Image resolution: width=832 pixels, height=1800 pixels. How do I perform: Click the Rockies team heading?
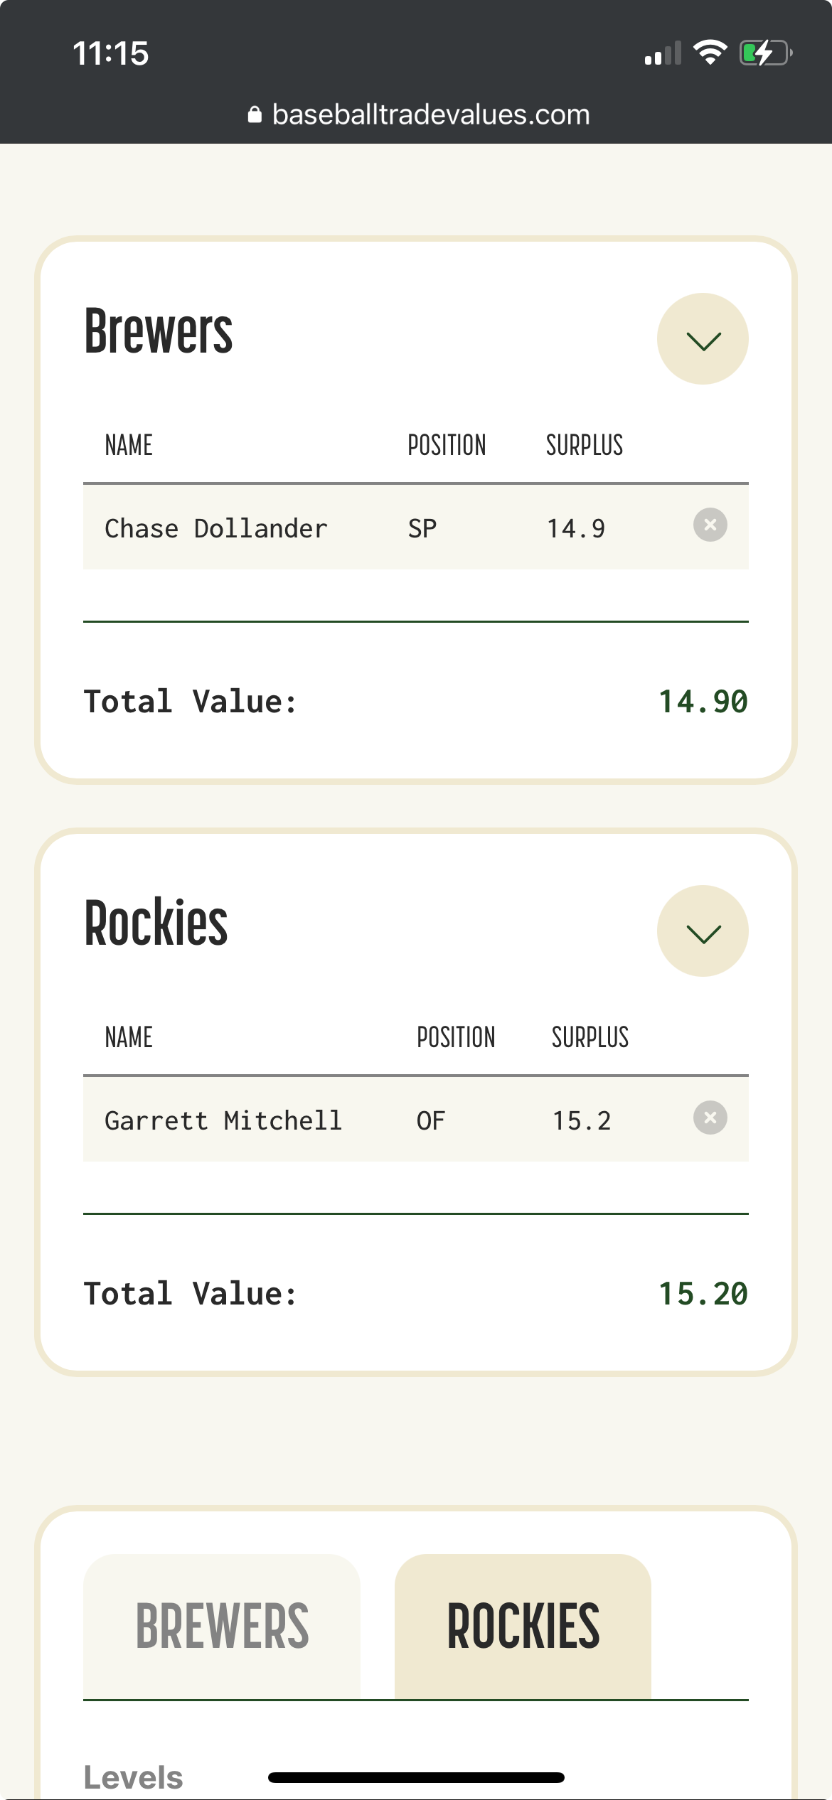[156, 924]
